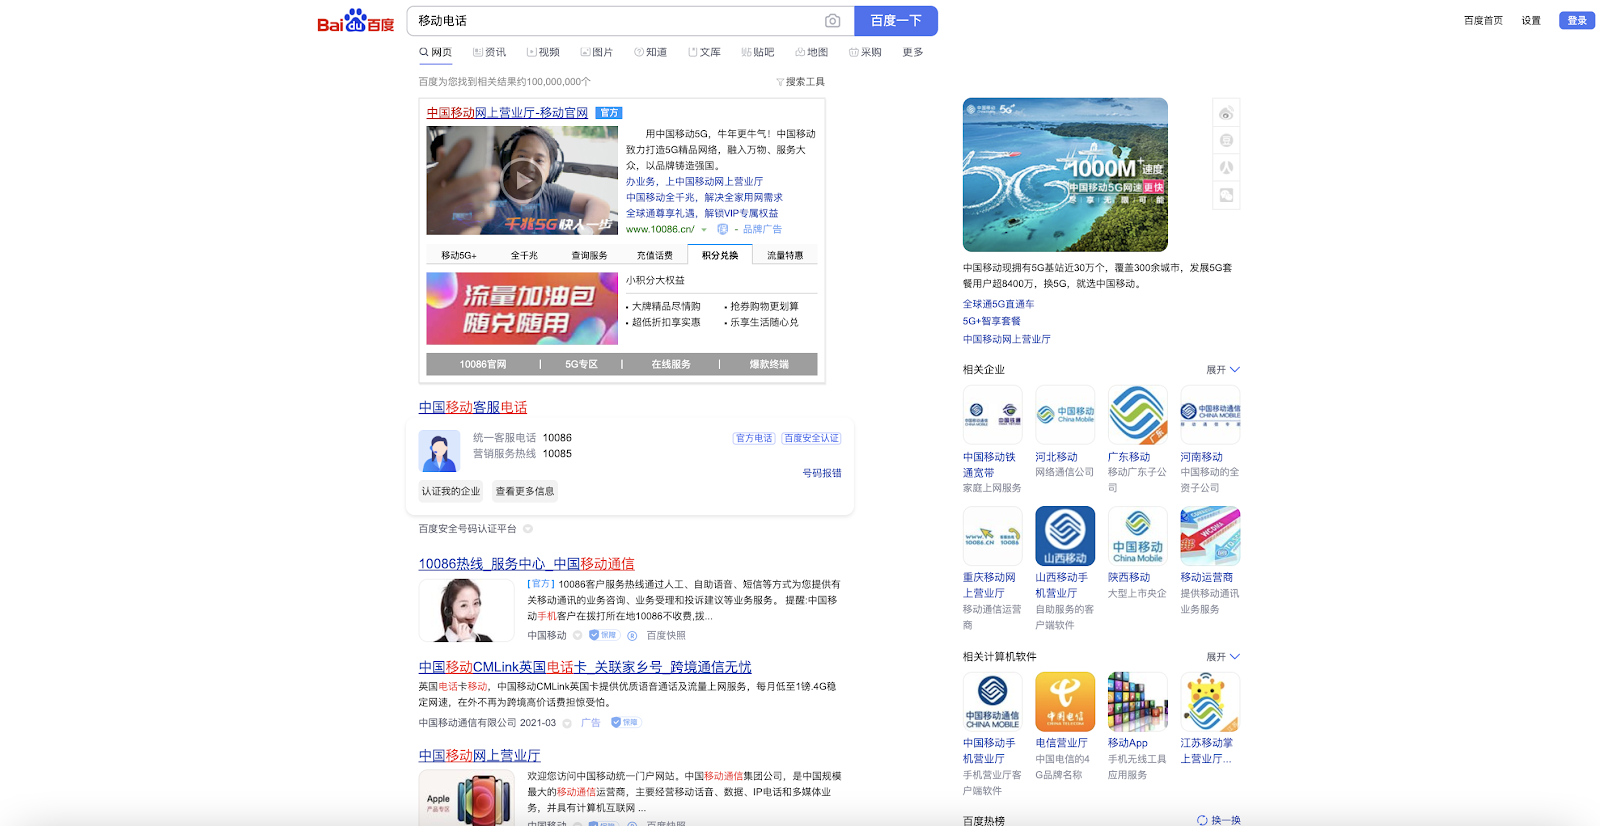
Task: Click the 号码报错 link
Action: pos(822,473)
